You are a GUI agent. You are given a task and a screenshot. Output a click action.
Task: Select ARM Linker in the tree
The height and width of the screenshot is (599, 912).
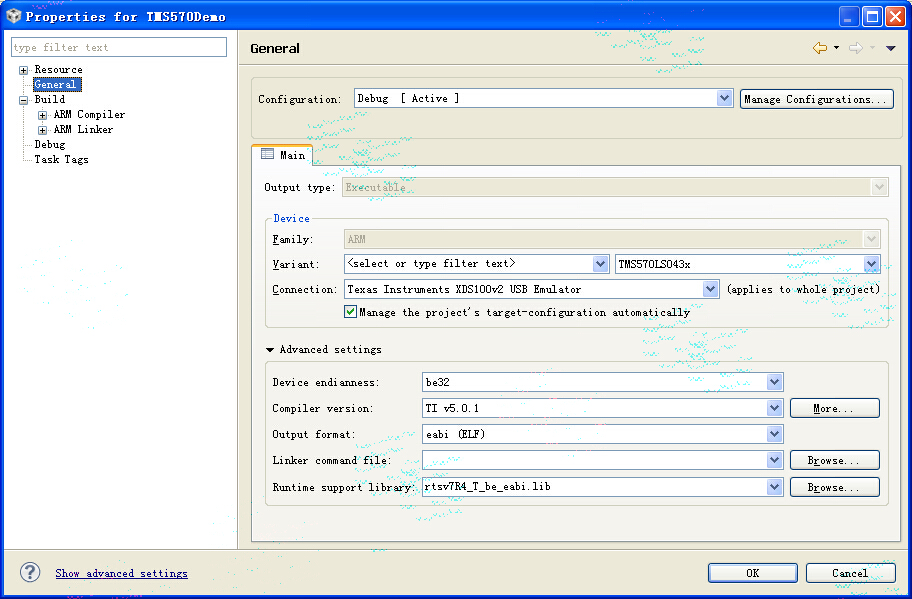pyautogui.click(x=83, y=130)
